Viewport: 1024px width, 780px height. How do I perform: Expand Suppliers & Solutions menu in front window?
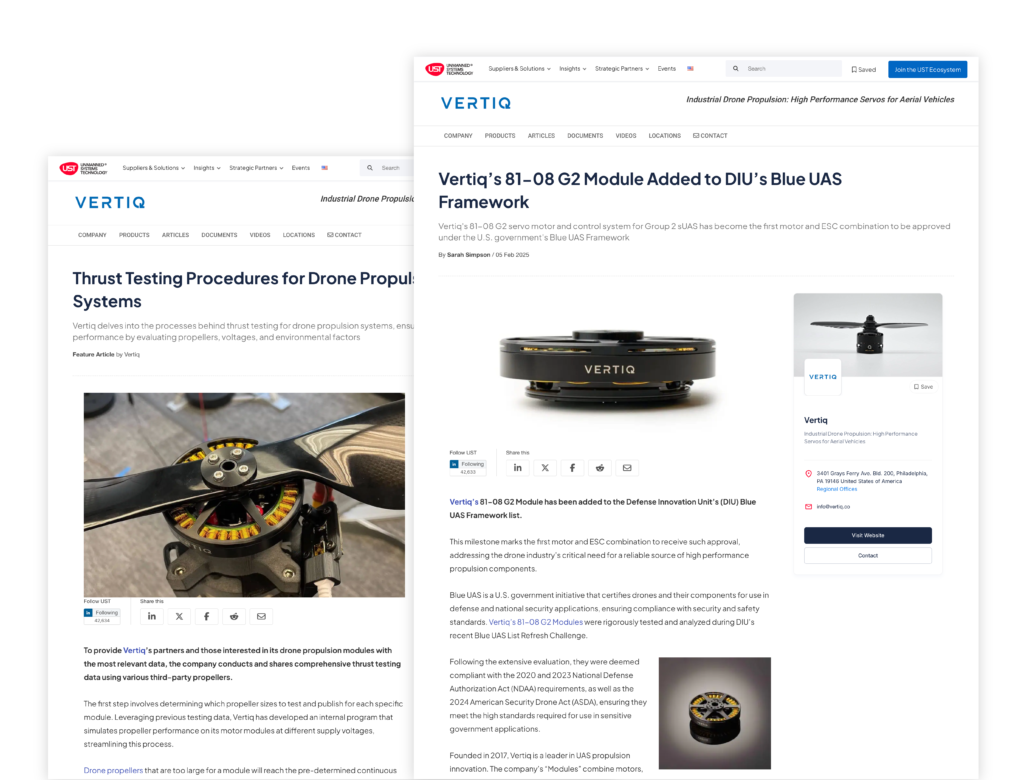click(x=519, y=69)
